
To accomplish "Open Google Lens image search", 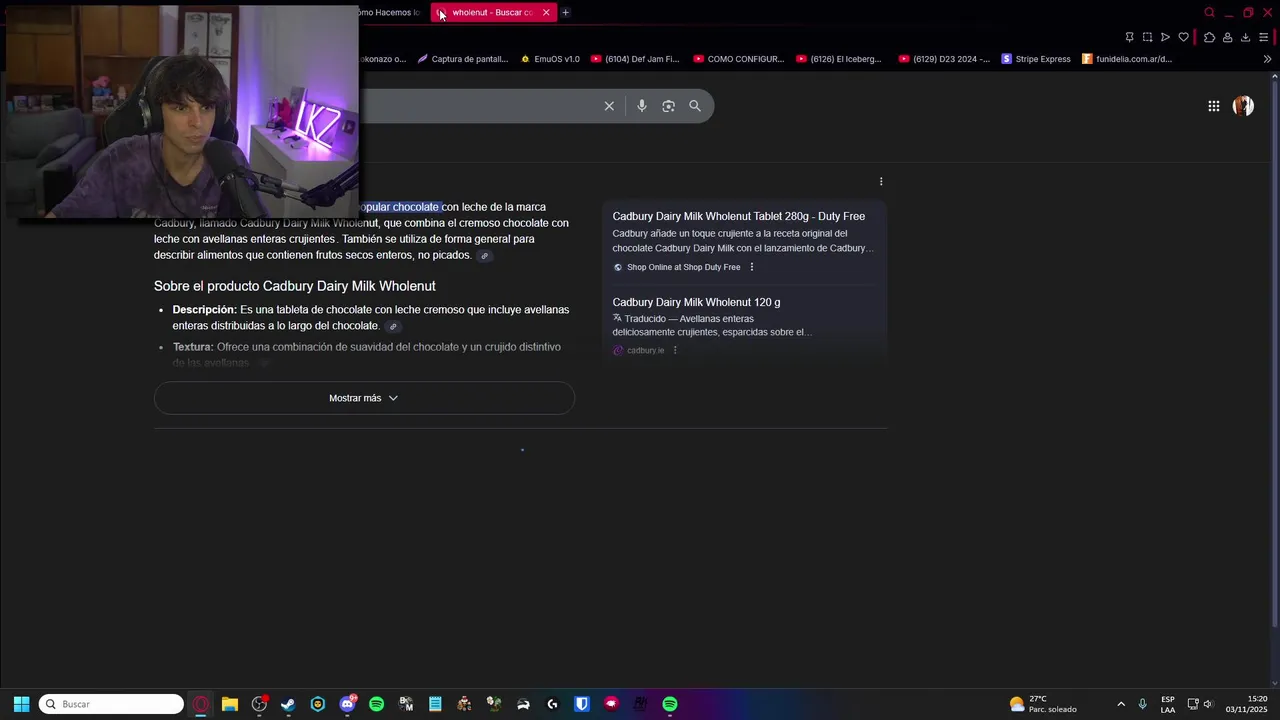I will [669, 106].
